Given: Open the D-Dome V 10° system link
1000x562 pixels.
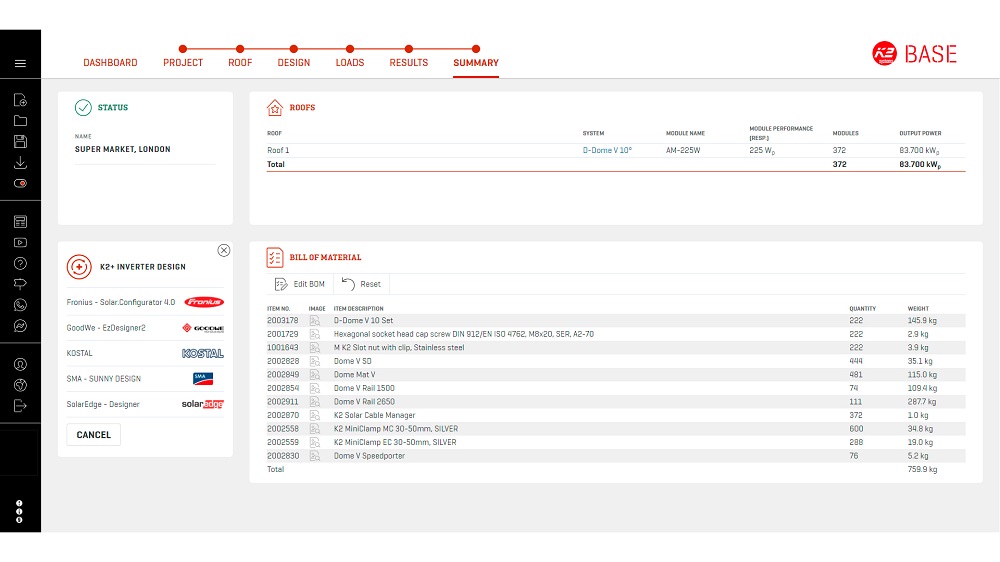Looking at the screenshot, I should pyautogui.click(x=607, y=150).
